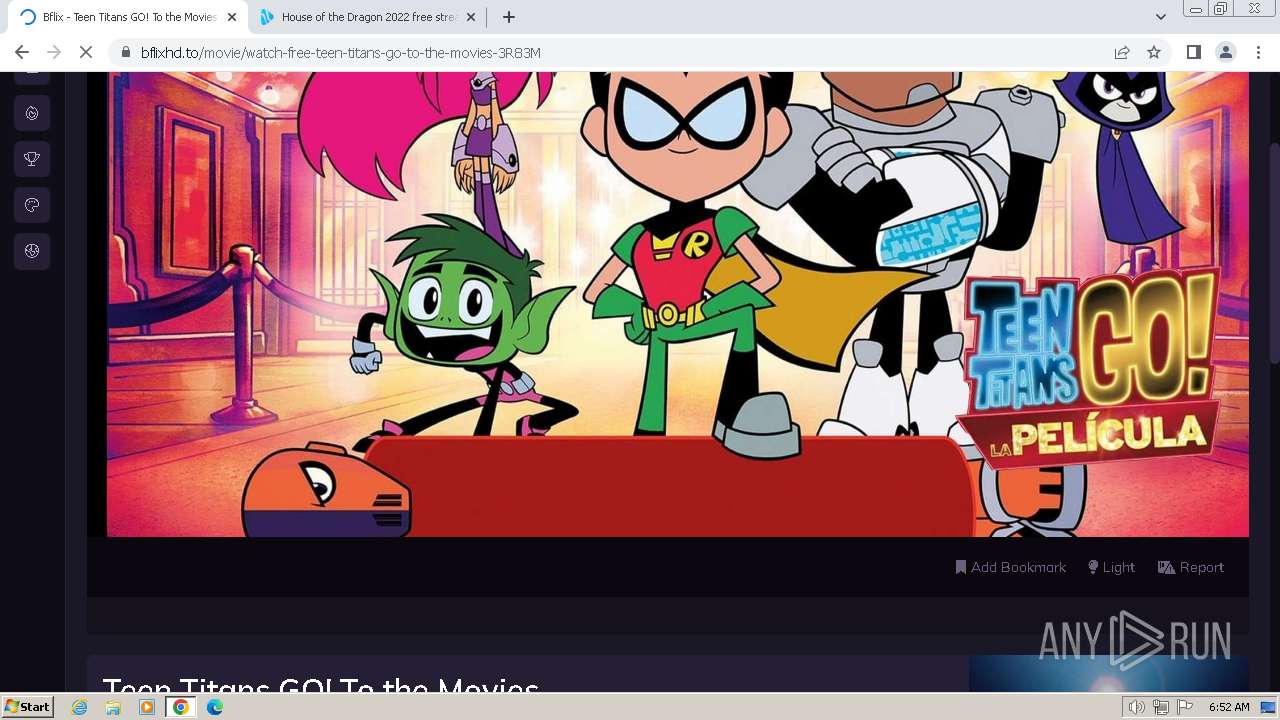Close the House of the Dragon tab
1280x720 pixels.
click(x=471, y=17)
